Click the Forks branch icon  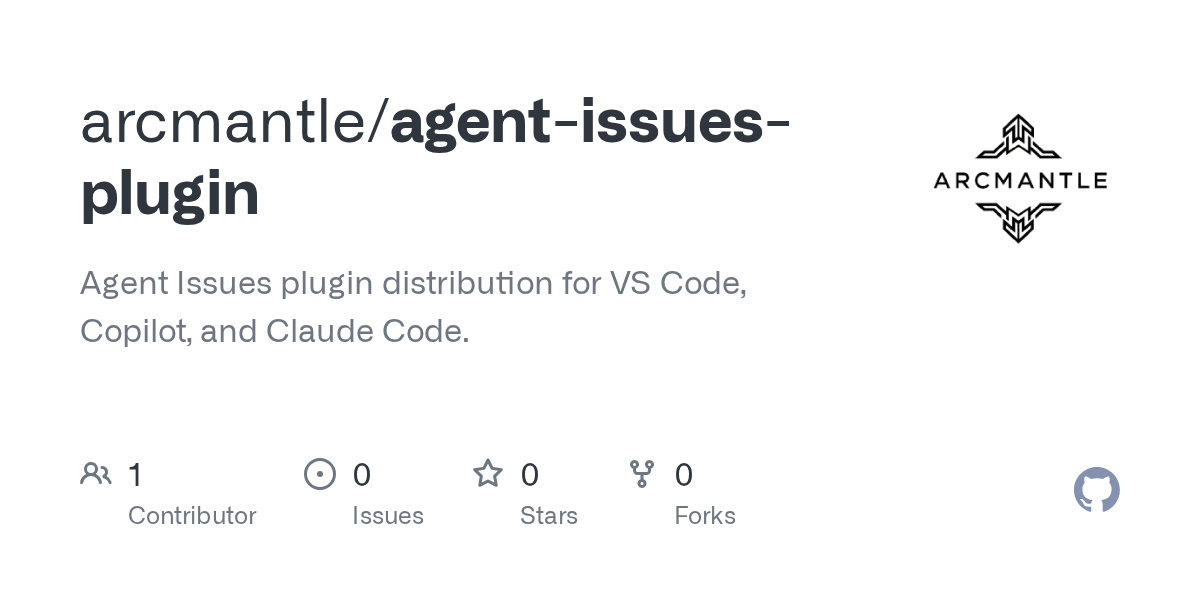click(x=641, y=473)
